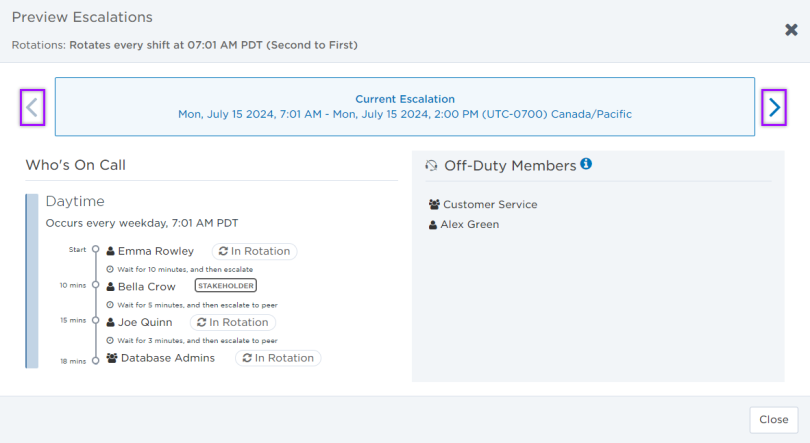Click the X icon to dismiss the dialog

(791, 30)
